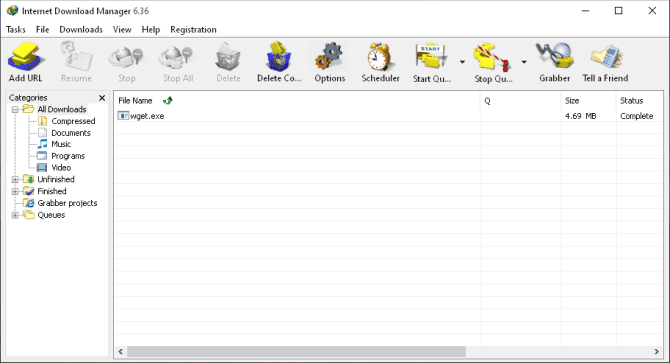Open the Help menu

pyautogui.click(x=150, y=29)
